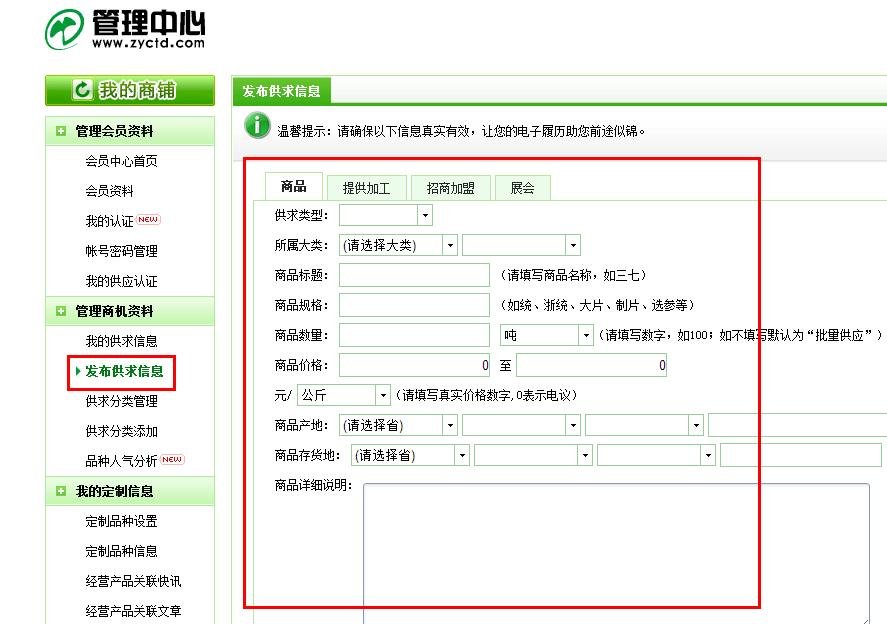This screenshot has height=624, width=887.
Task: Open the 请选择大类 dropdown
Action: pyautogui.click(x=450, y=244)
